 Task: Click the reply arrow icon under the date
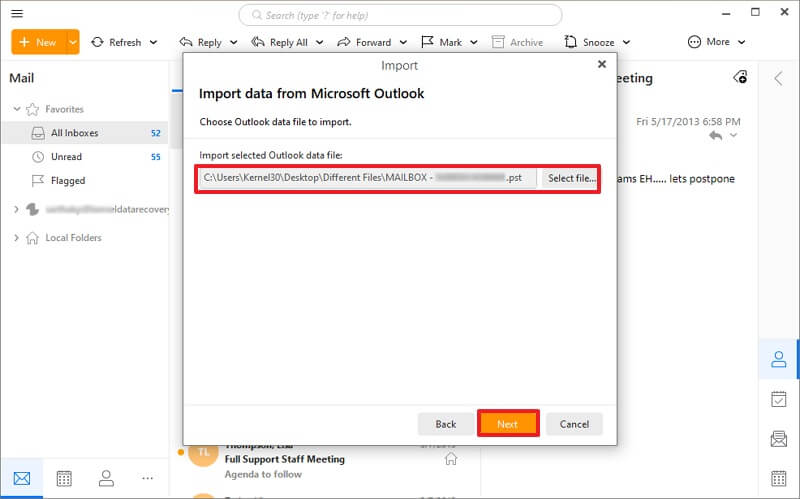(x=716, y=136)
